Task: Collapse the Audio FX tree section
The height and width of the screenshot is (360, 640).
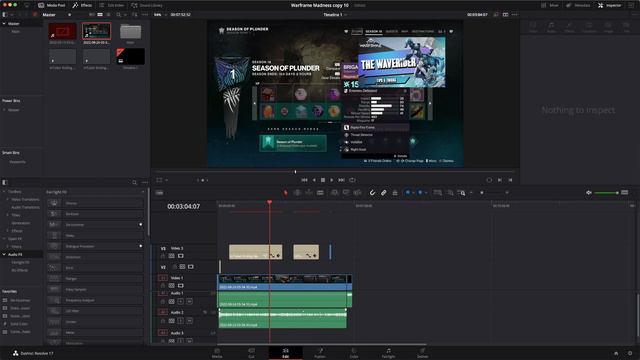Action: tap(4, 254)
